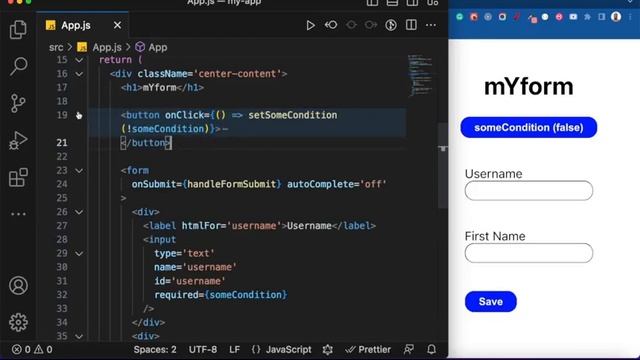Click the First Name label in browser page
640x360 pixels.
point(495,236)
